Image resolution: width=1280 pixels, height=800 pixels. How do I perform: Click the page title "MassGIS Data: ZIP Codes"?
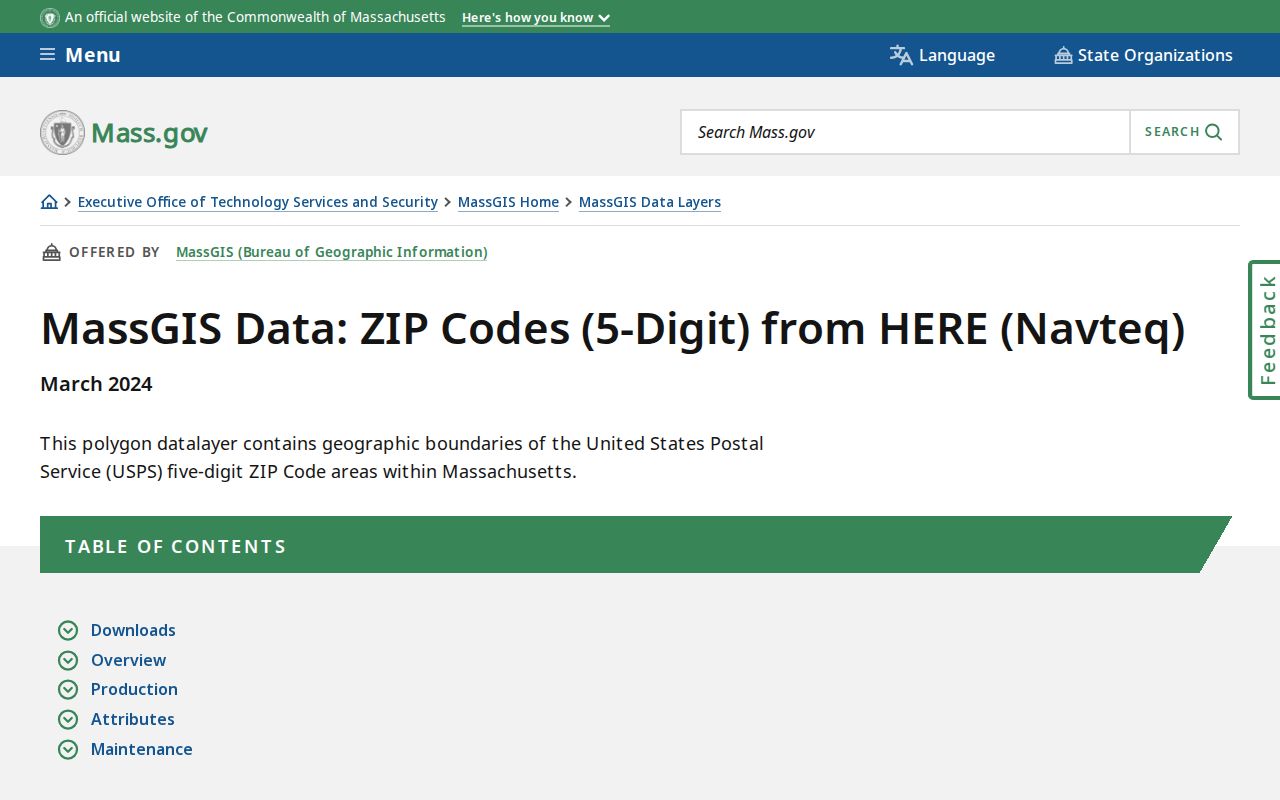(x=612, y=329)
